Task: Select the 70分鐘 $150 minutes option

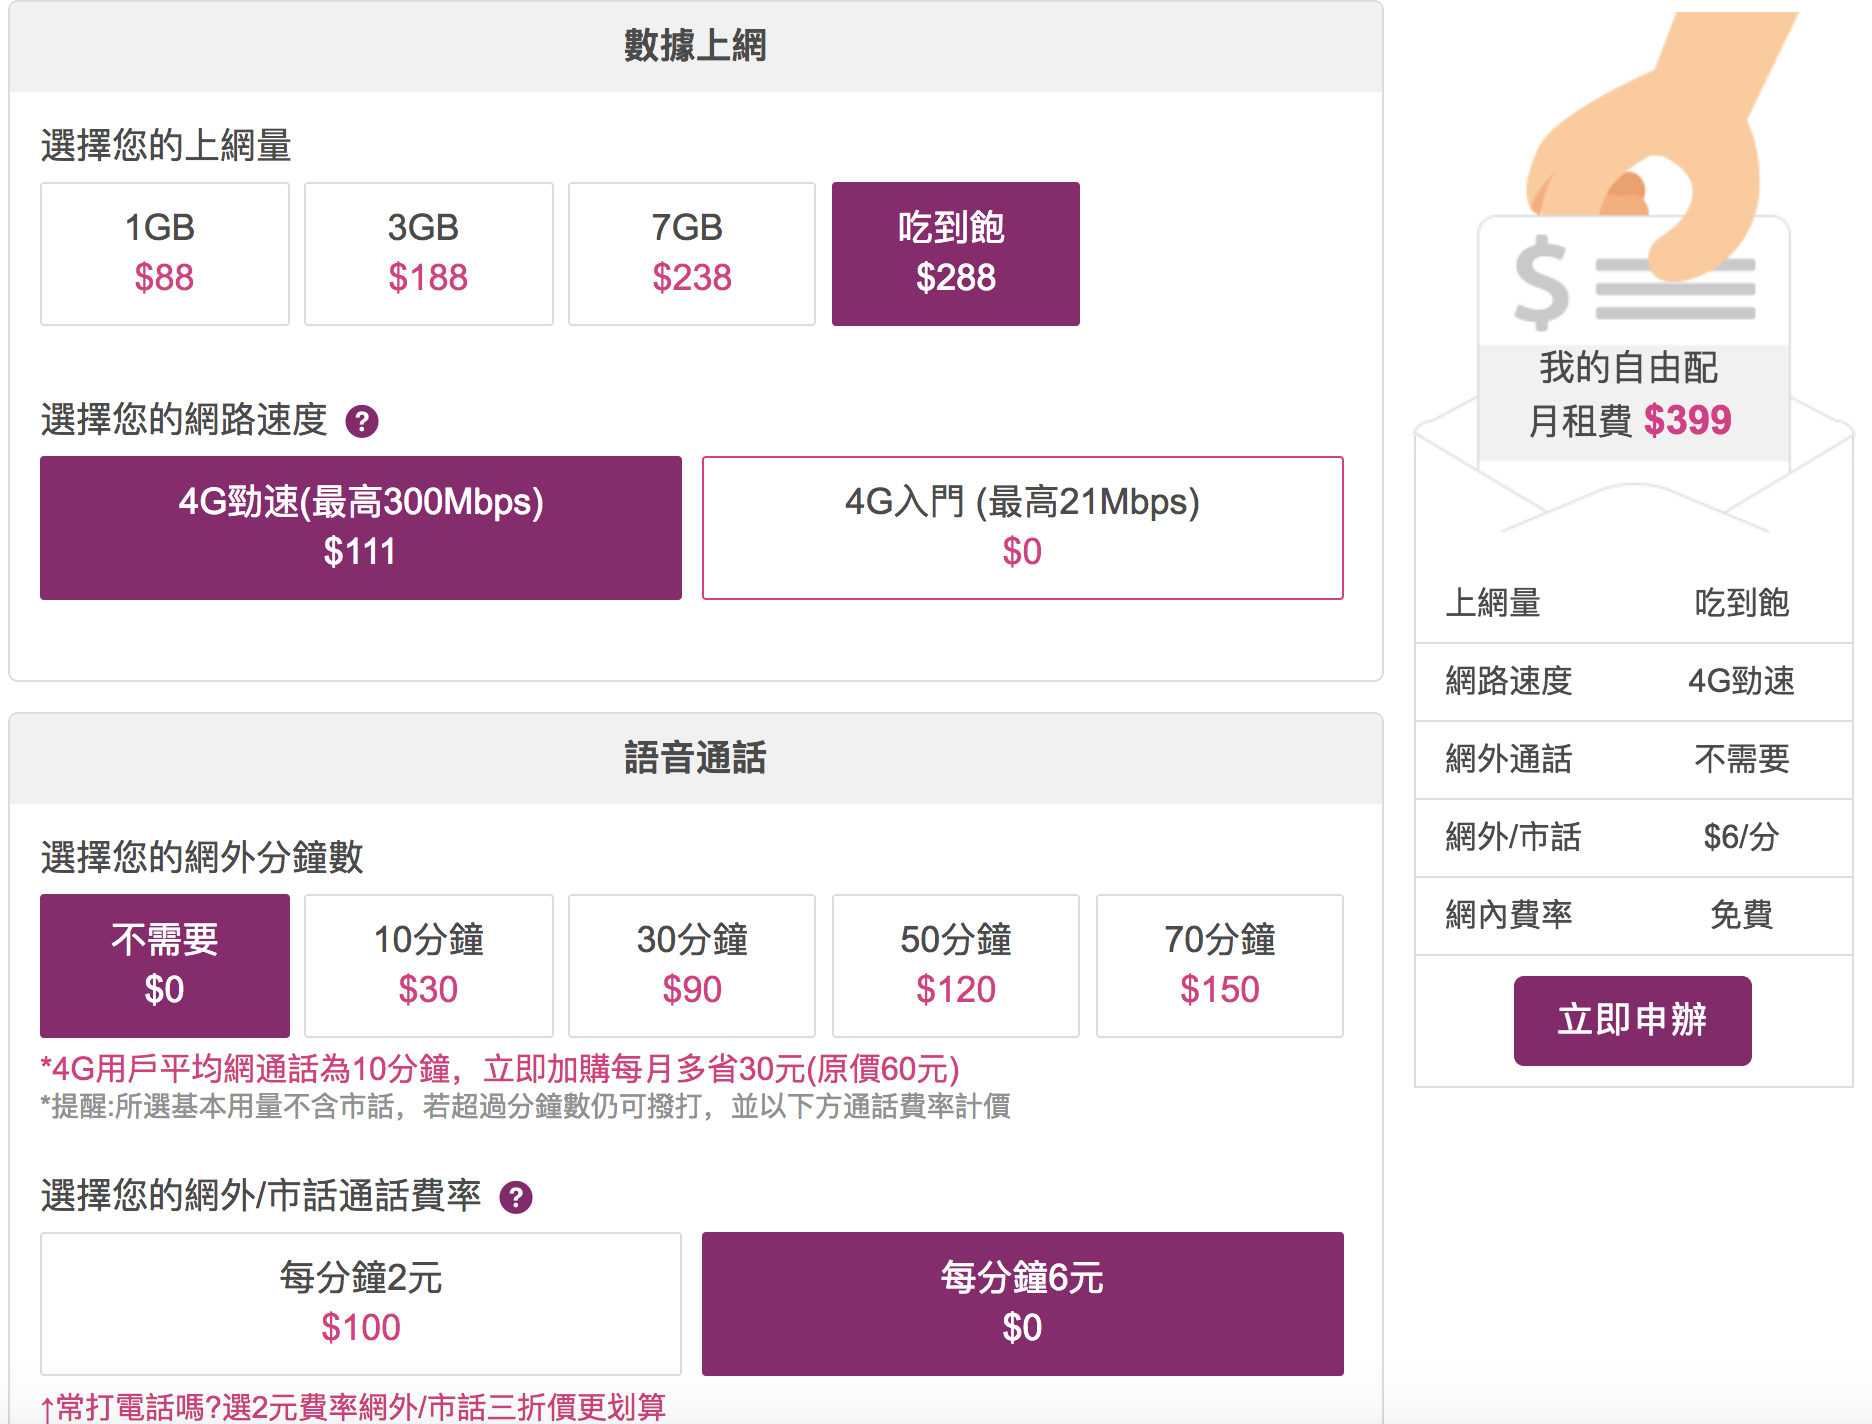Action: pyautogui.click(x=1219, y=966)
